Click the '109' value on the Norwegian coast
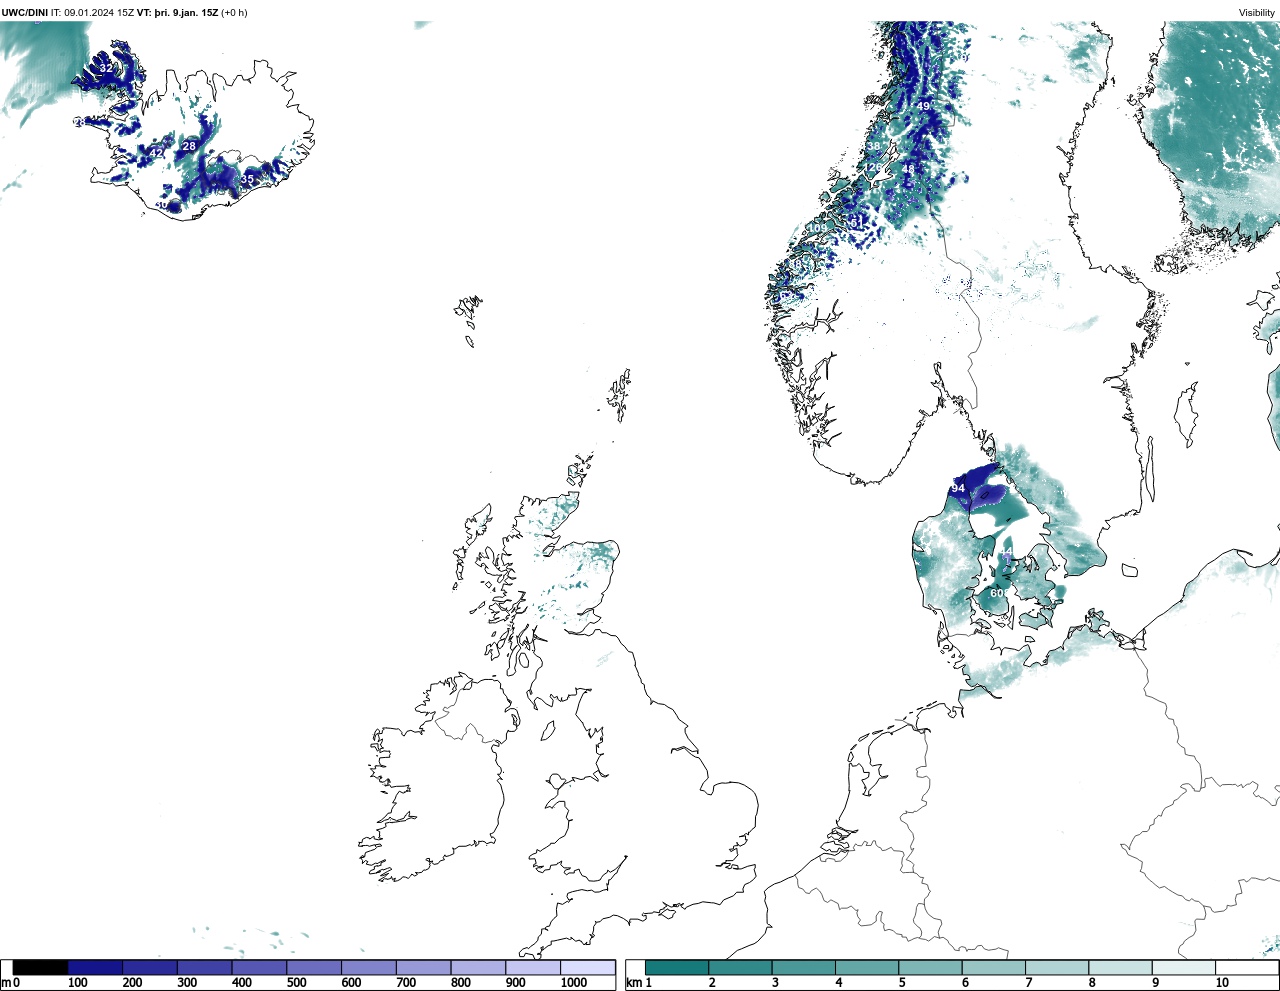The width and height of the screenshot is (1280, 991). coord(818,228)
